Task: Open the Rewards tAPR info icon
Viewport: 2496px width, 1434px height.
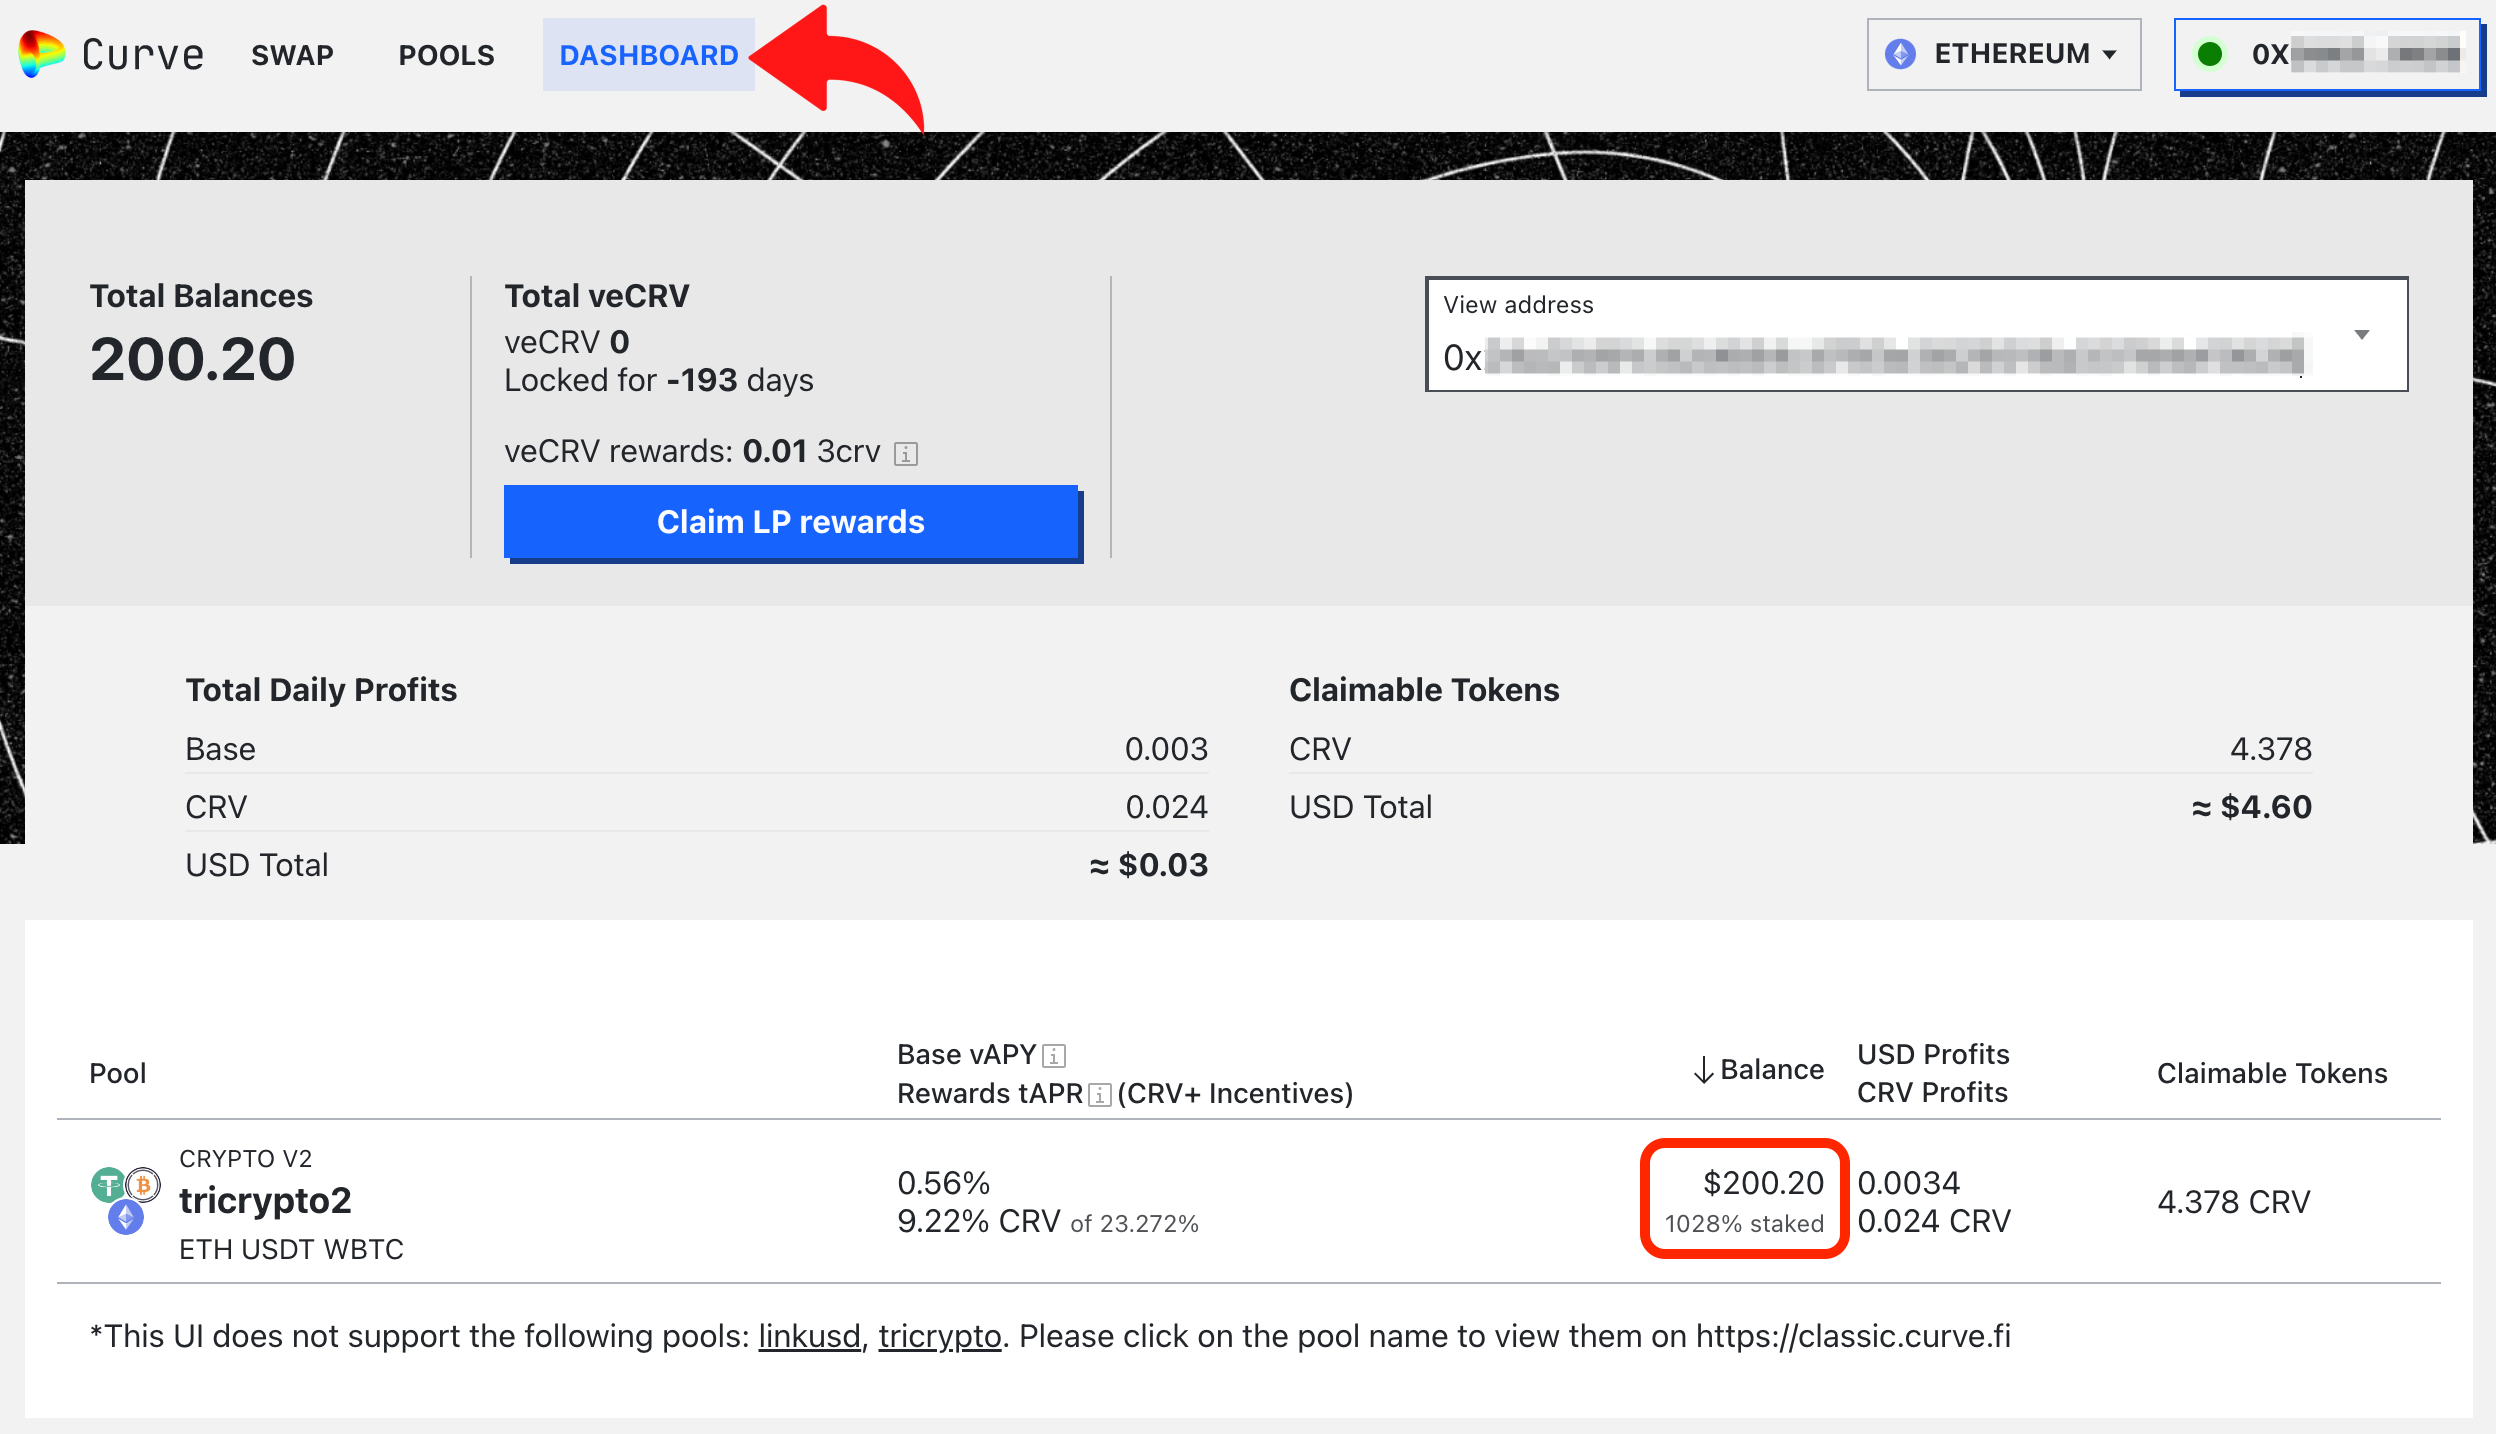Action: [x=1100, y=1095]
